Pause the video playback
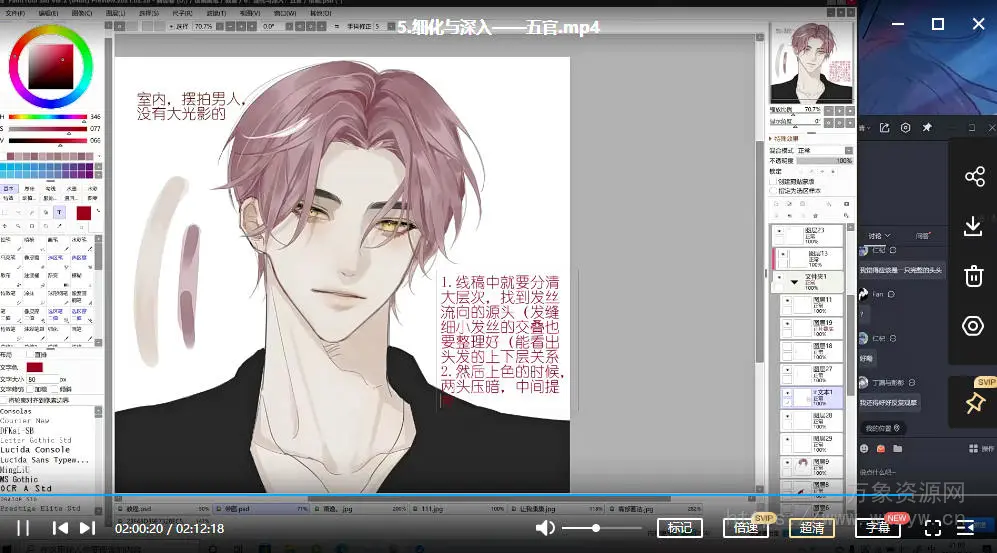Viewport: 997px width, 553px height. point(23,528)
